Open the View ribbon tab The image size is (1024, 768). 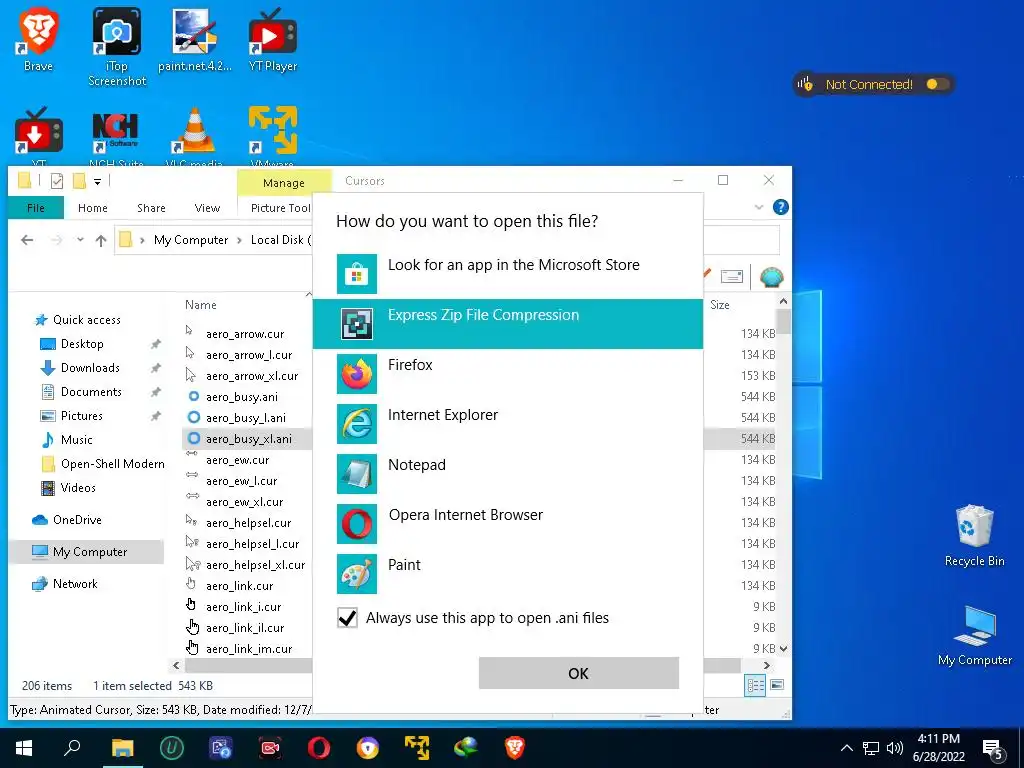coord(207,208)
